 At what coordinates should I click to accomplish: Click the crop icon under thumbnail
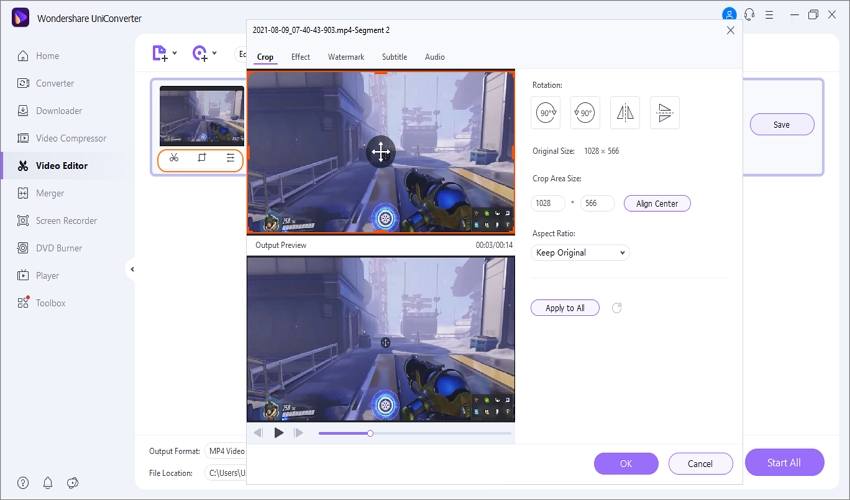(x=202, y=158)
